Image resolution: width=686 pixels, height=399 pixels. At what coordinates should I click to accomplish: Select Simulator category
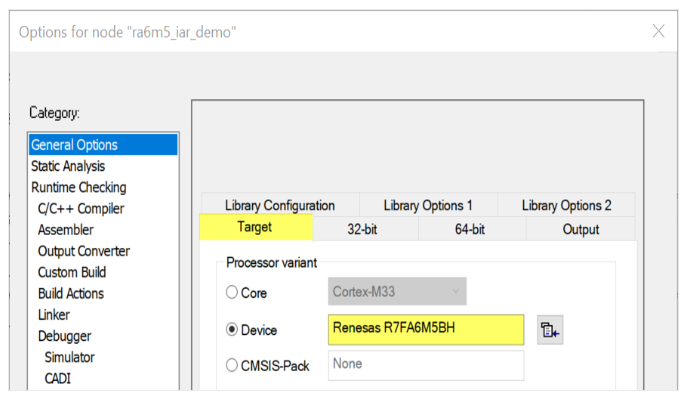[x=103, y=357]
